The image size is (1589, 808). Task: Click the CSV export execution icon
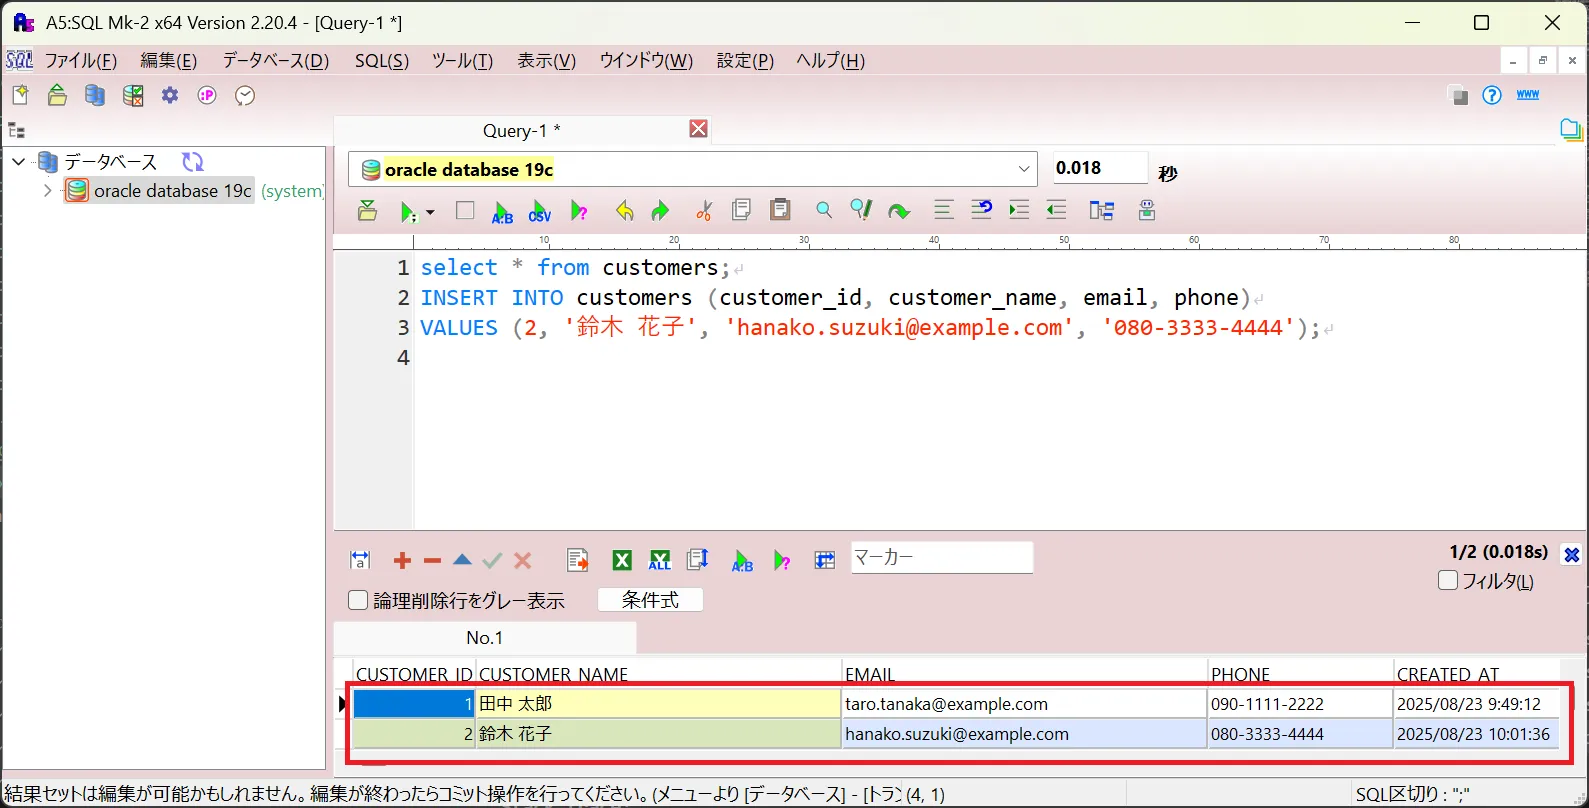click(x=540, y=211)
